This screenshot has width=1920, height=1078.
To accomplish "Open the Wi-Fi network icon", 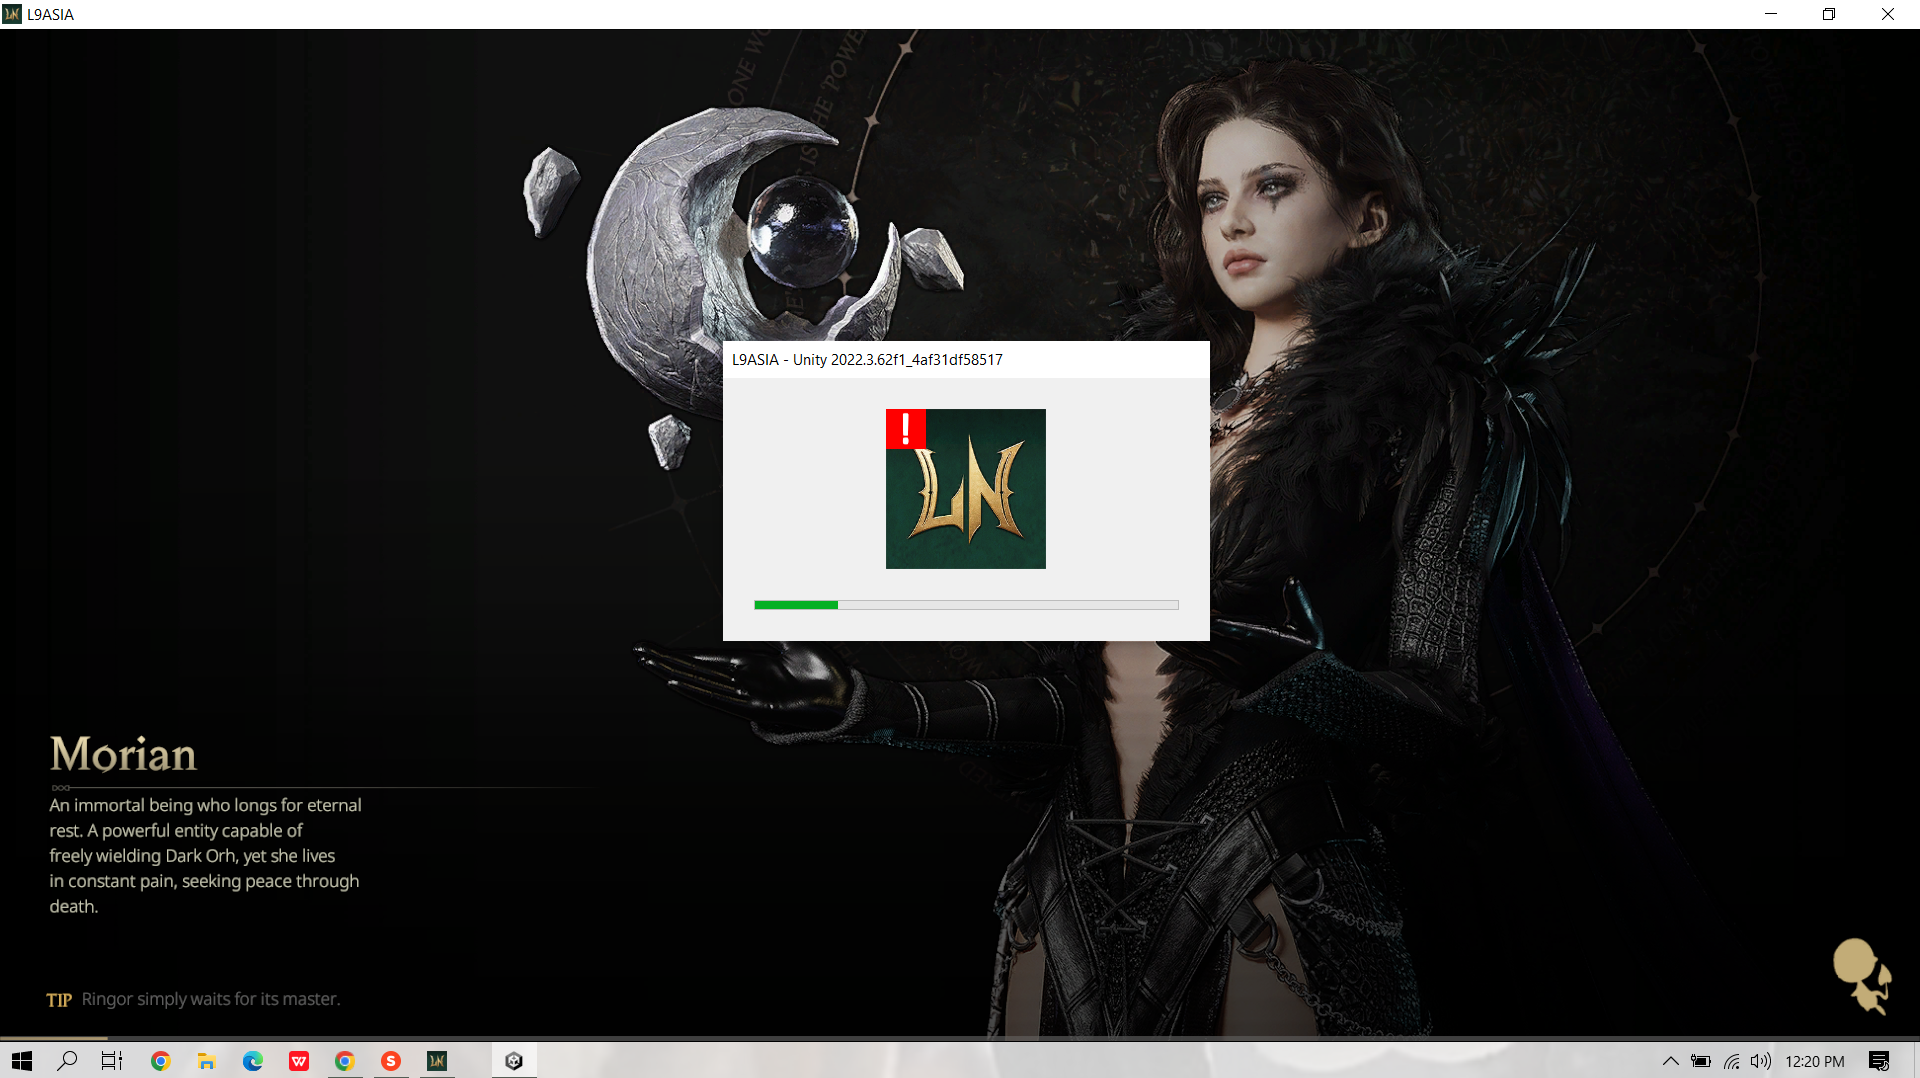I will coord(1731,1061).
